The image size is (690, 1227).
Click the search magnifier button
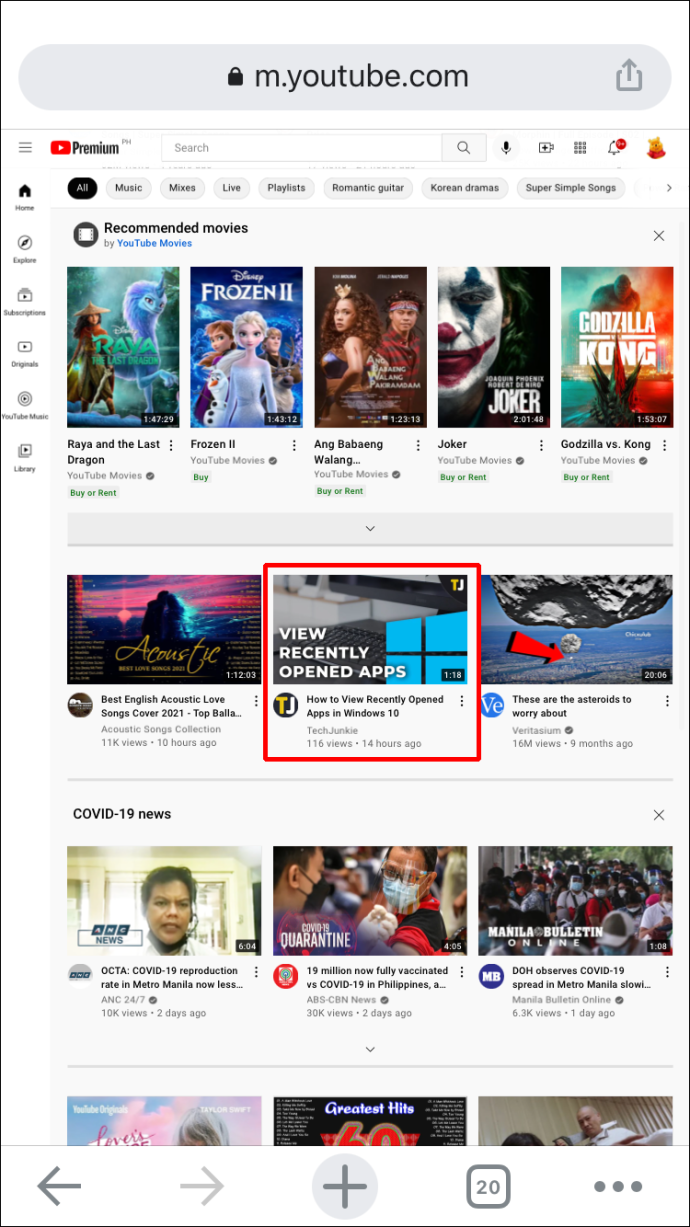pyautogui.click(x=463, y=148)
